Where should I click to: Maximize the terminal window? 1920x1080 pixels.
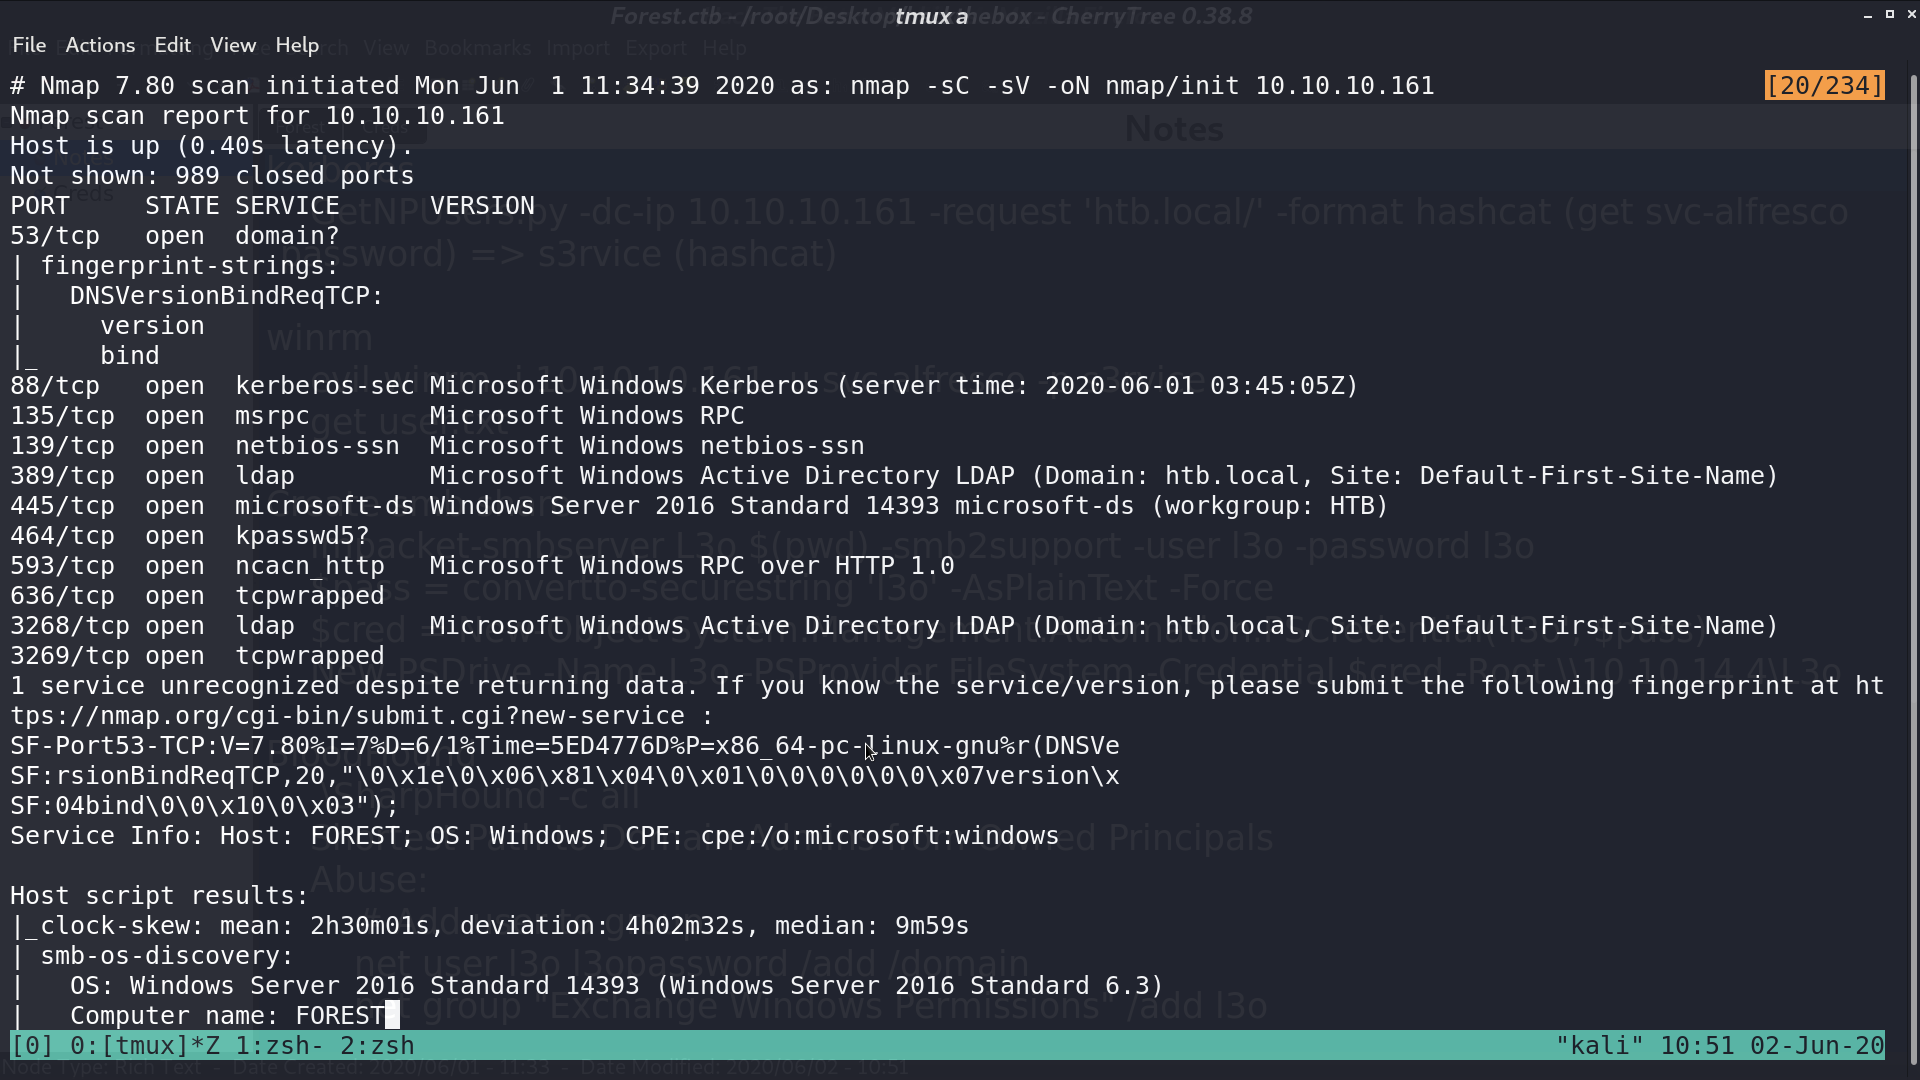(x=1890, y=15)
